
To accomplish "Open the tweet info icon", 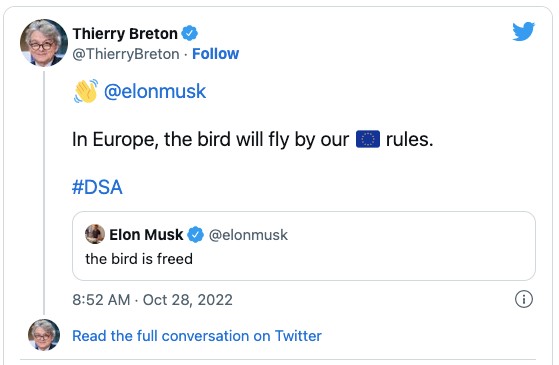I will [524, 299].
